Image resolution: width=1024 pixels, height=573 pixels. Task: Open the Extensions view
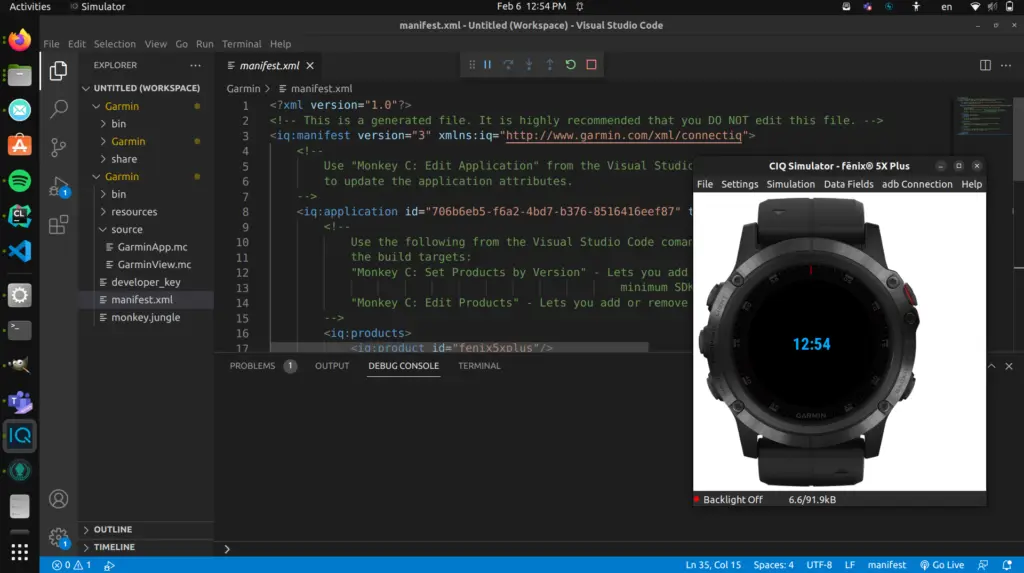58,225
